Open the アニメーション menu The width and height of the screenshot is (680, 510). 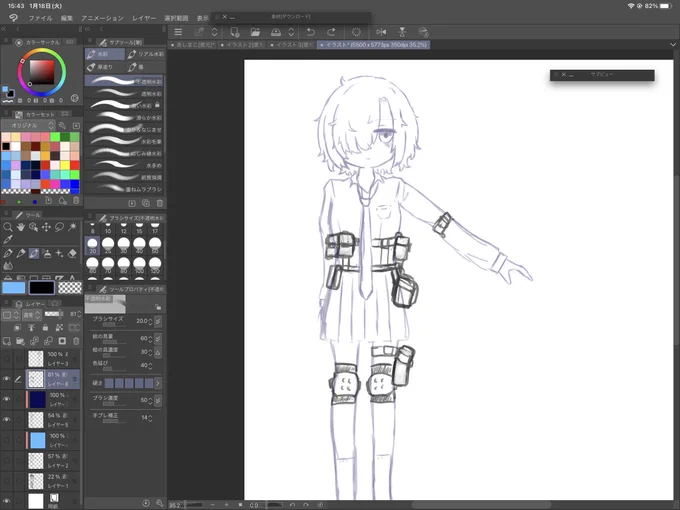[x=102, y=18]
